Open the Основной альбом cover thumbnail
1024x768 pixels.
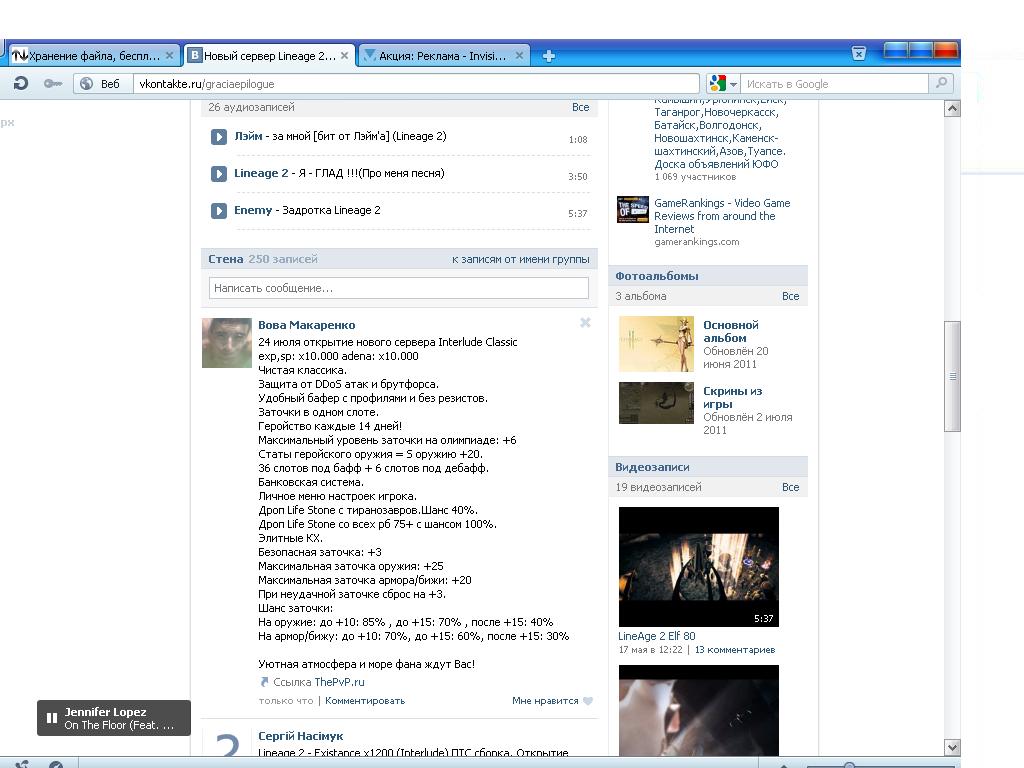[x=656, y=344]
